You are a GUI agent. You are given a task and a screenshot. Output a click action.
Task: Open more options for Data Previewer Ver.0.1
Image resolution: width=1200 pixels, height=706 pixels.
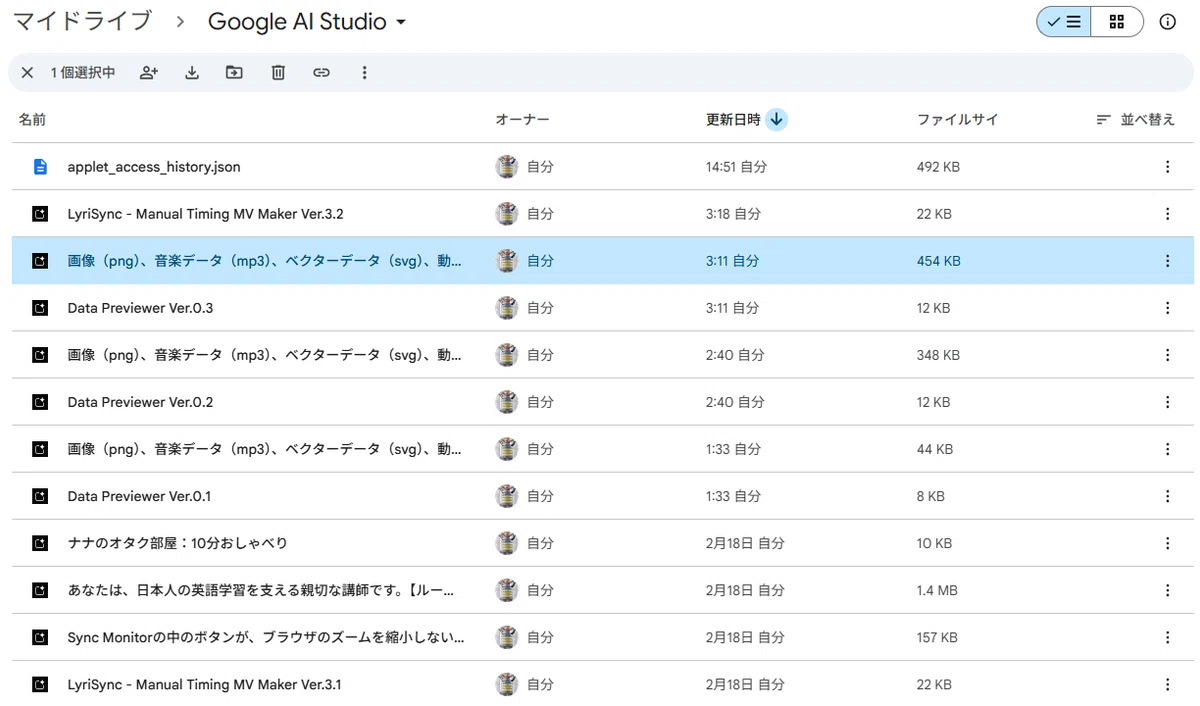click(1167, 496)
